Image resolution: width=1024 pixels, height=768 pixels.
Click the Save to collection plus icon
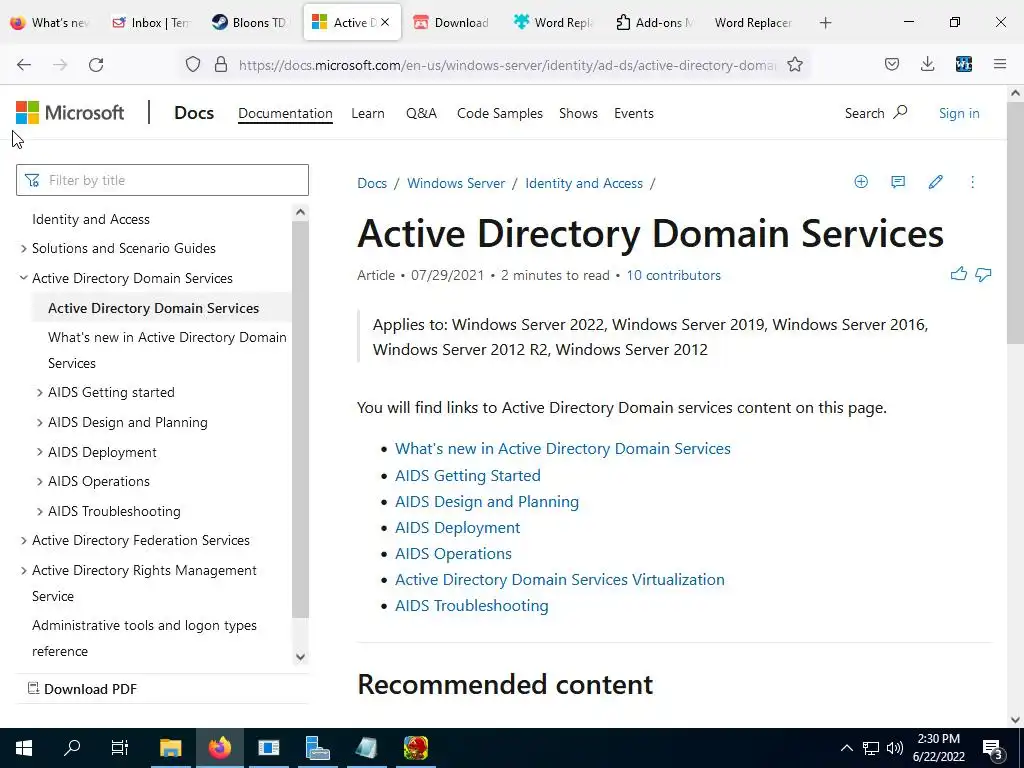point(861,182)
